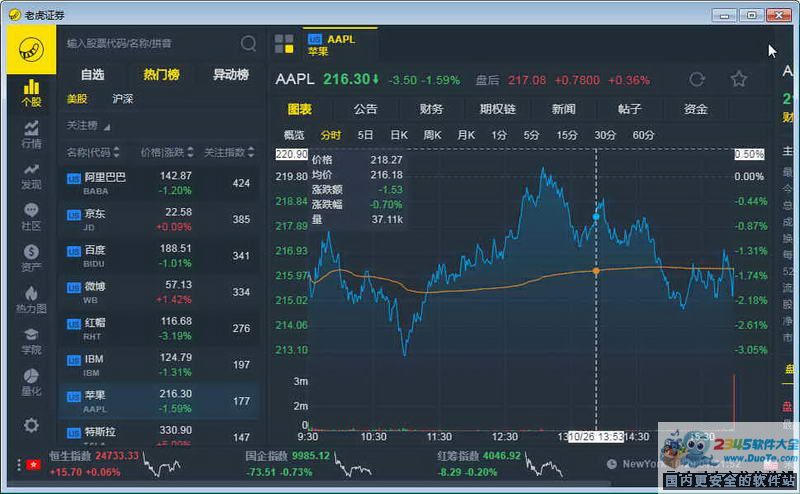Switch to the 热门榜 hot list tab
The width and height of the screenshot is (800, 494).
click(161, 75)
